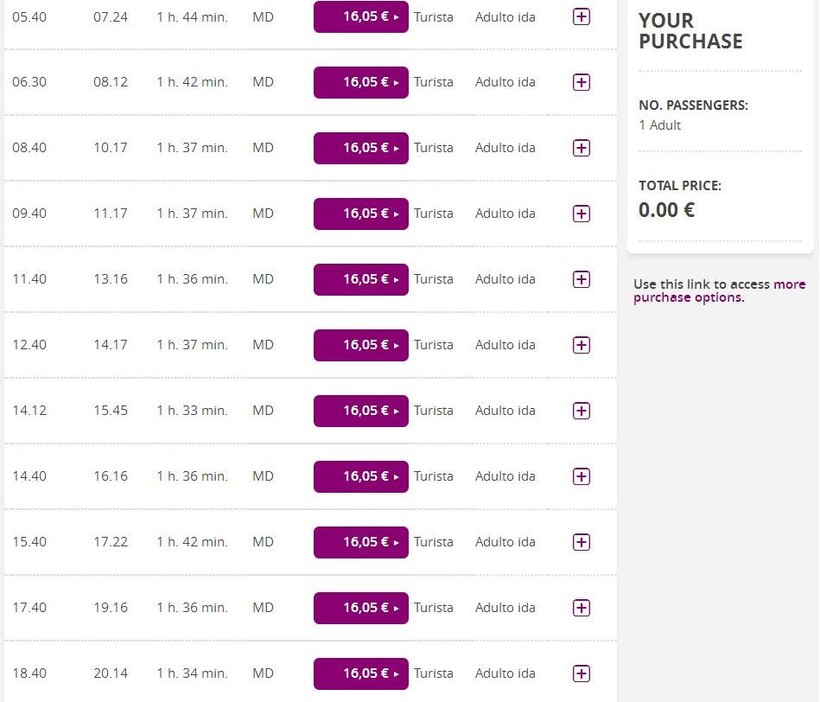Pick the 08.40 train fare button

click(x=361, y=148)
